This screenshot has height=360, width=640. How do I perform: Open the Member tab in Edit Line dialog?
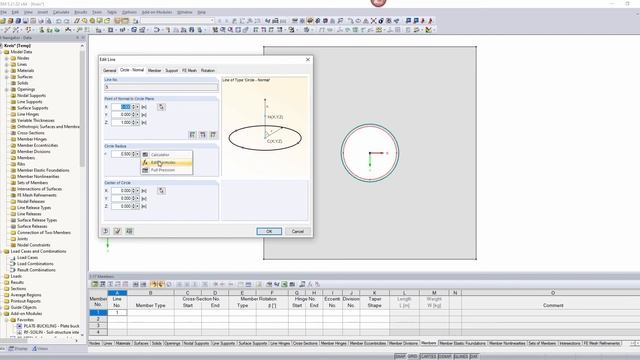click(x=154, y=71)
